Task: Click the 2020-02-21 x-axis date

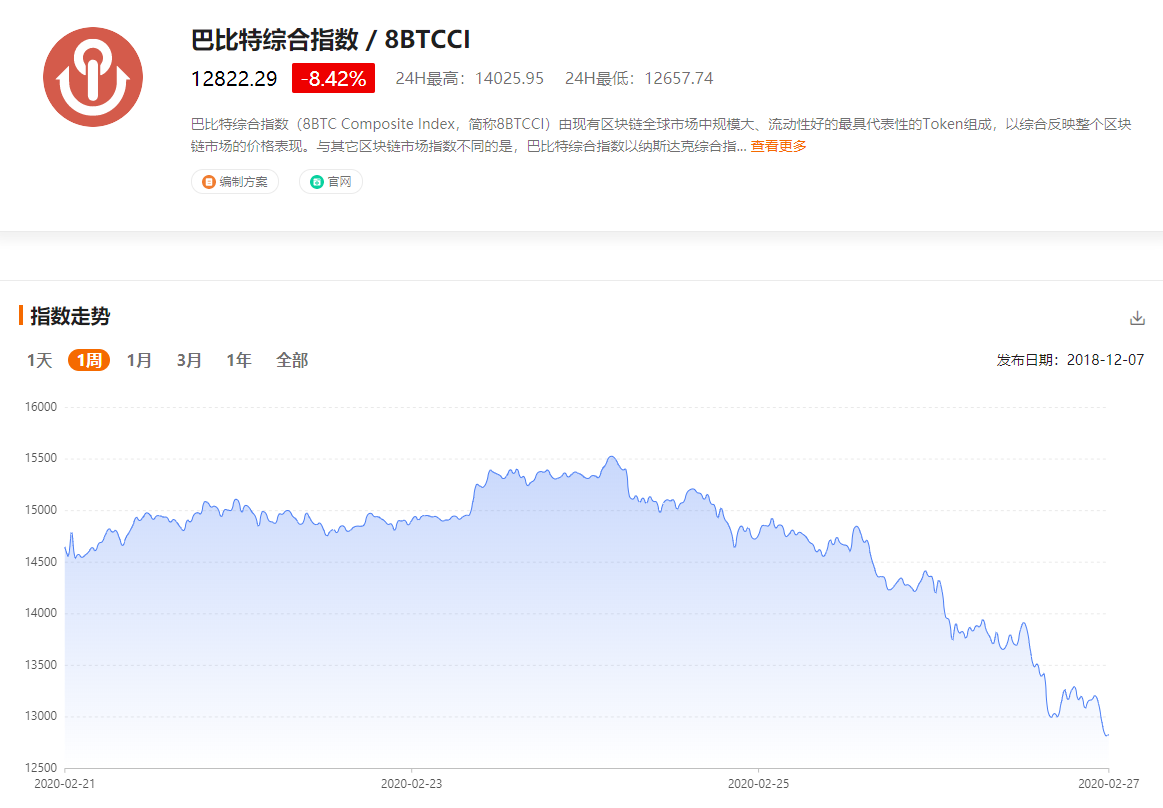Action: (x=65, y=784)
